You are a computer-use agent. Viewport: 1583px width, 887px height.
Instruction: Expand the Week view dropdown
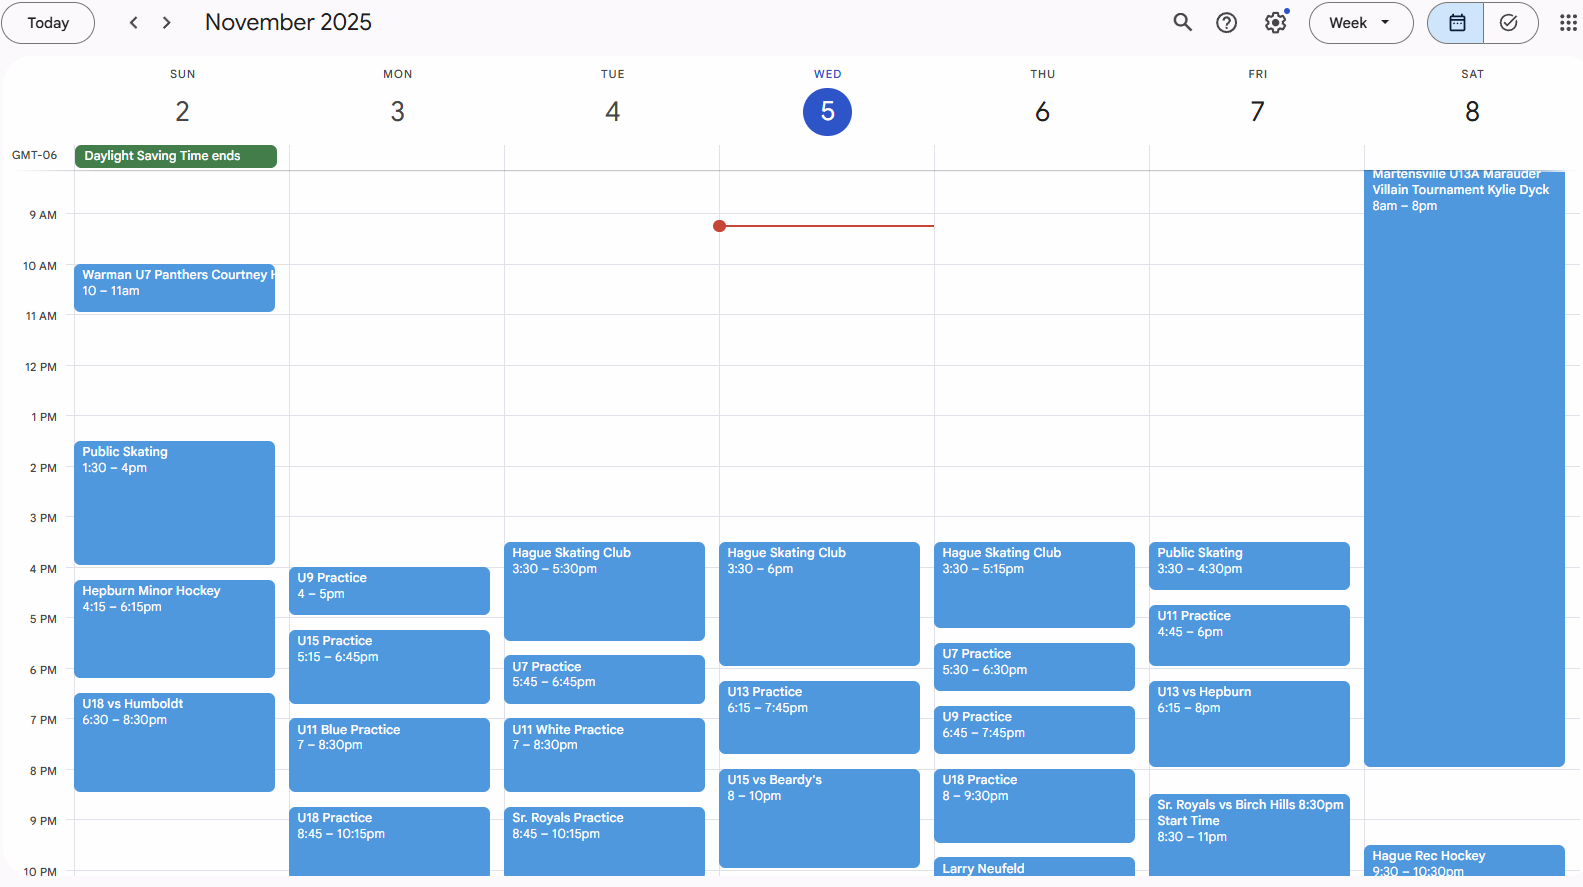1360,23
